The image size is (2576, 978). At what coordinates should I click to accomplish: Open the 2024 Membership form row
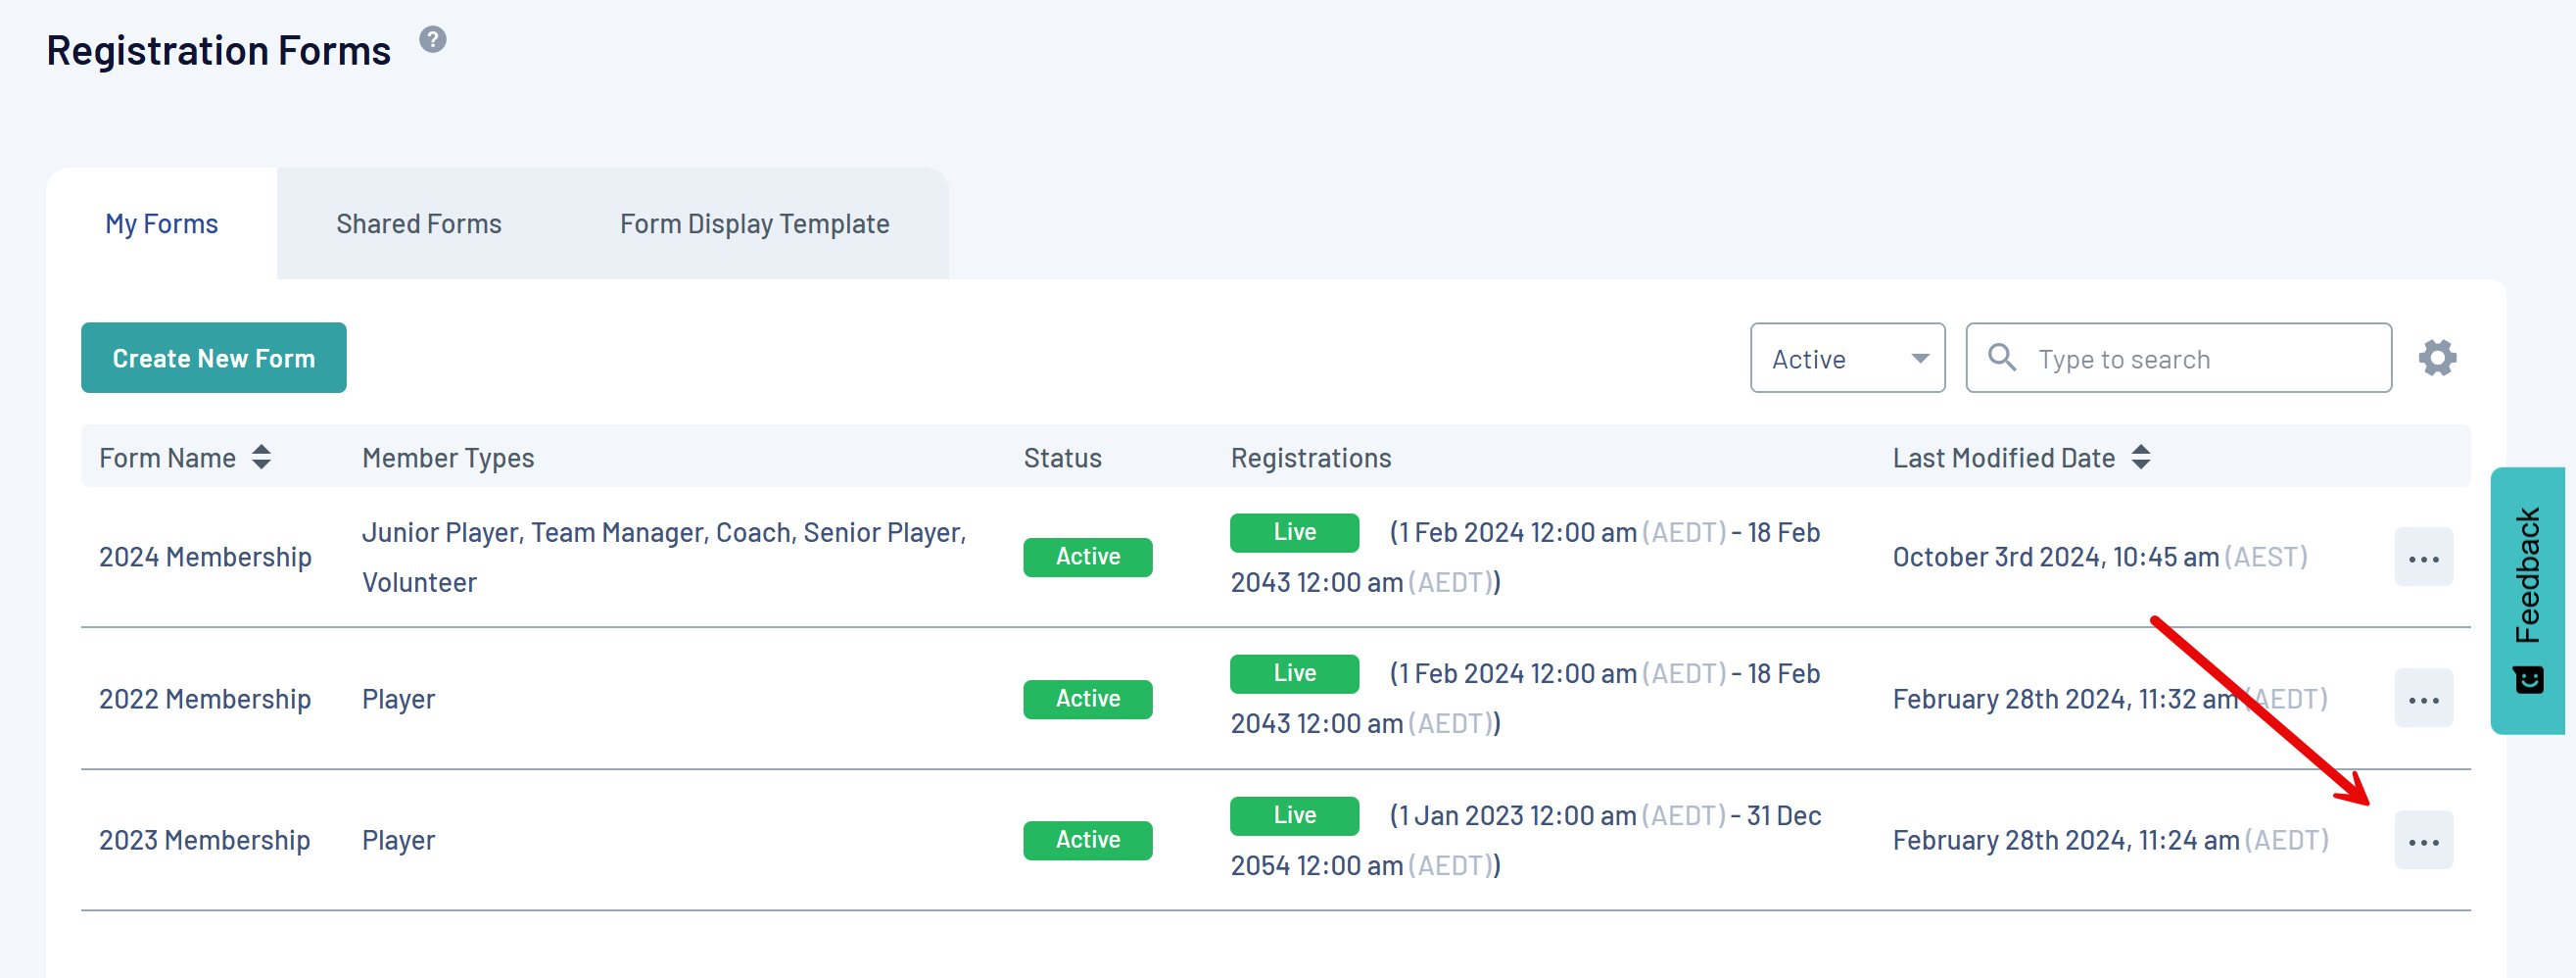205,557
